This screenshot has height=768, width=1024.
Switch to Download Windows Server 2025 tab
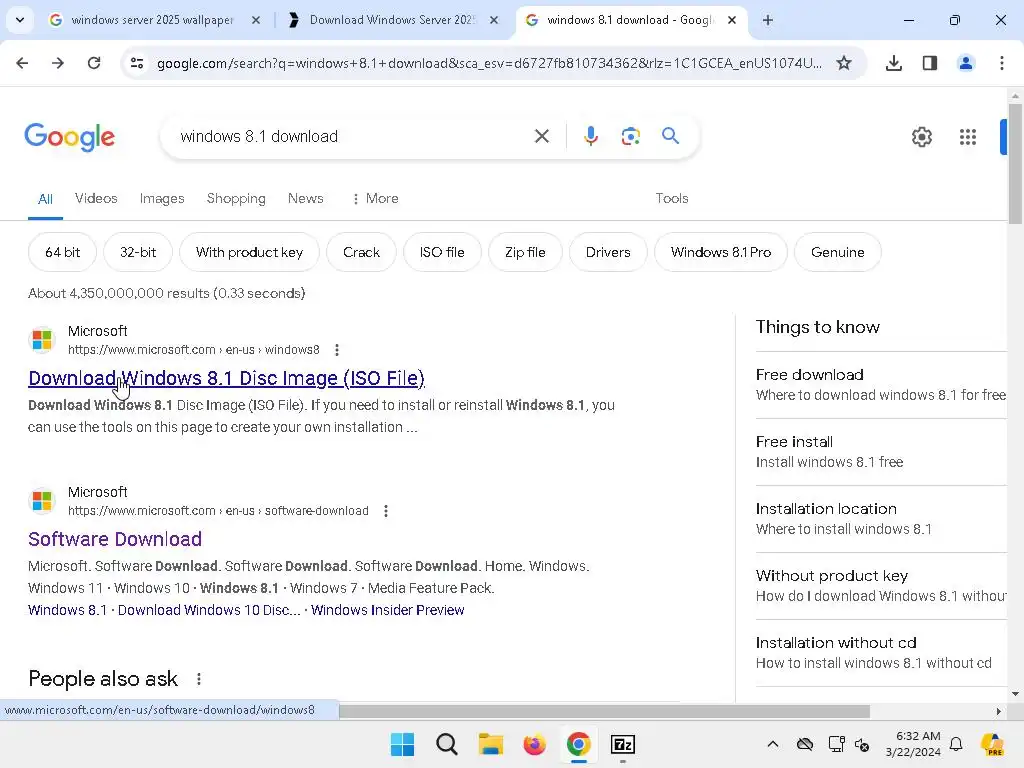(x=392, y=20)
